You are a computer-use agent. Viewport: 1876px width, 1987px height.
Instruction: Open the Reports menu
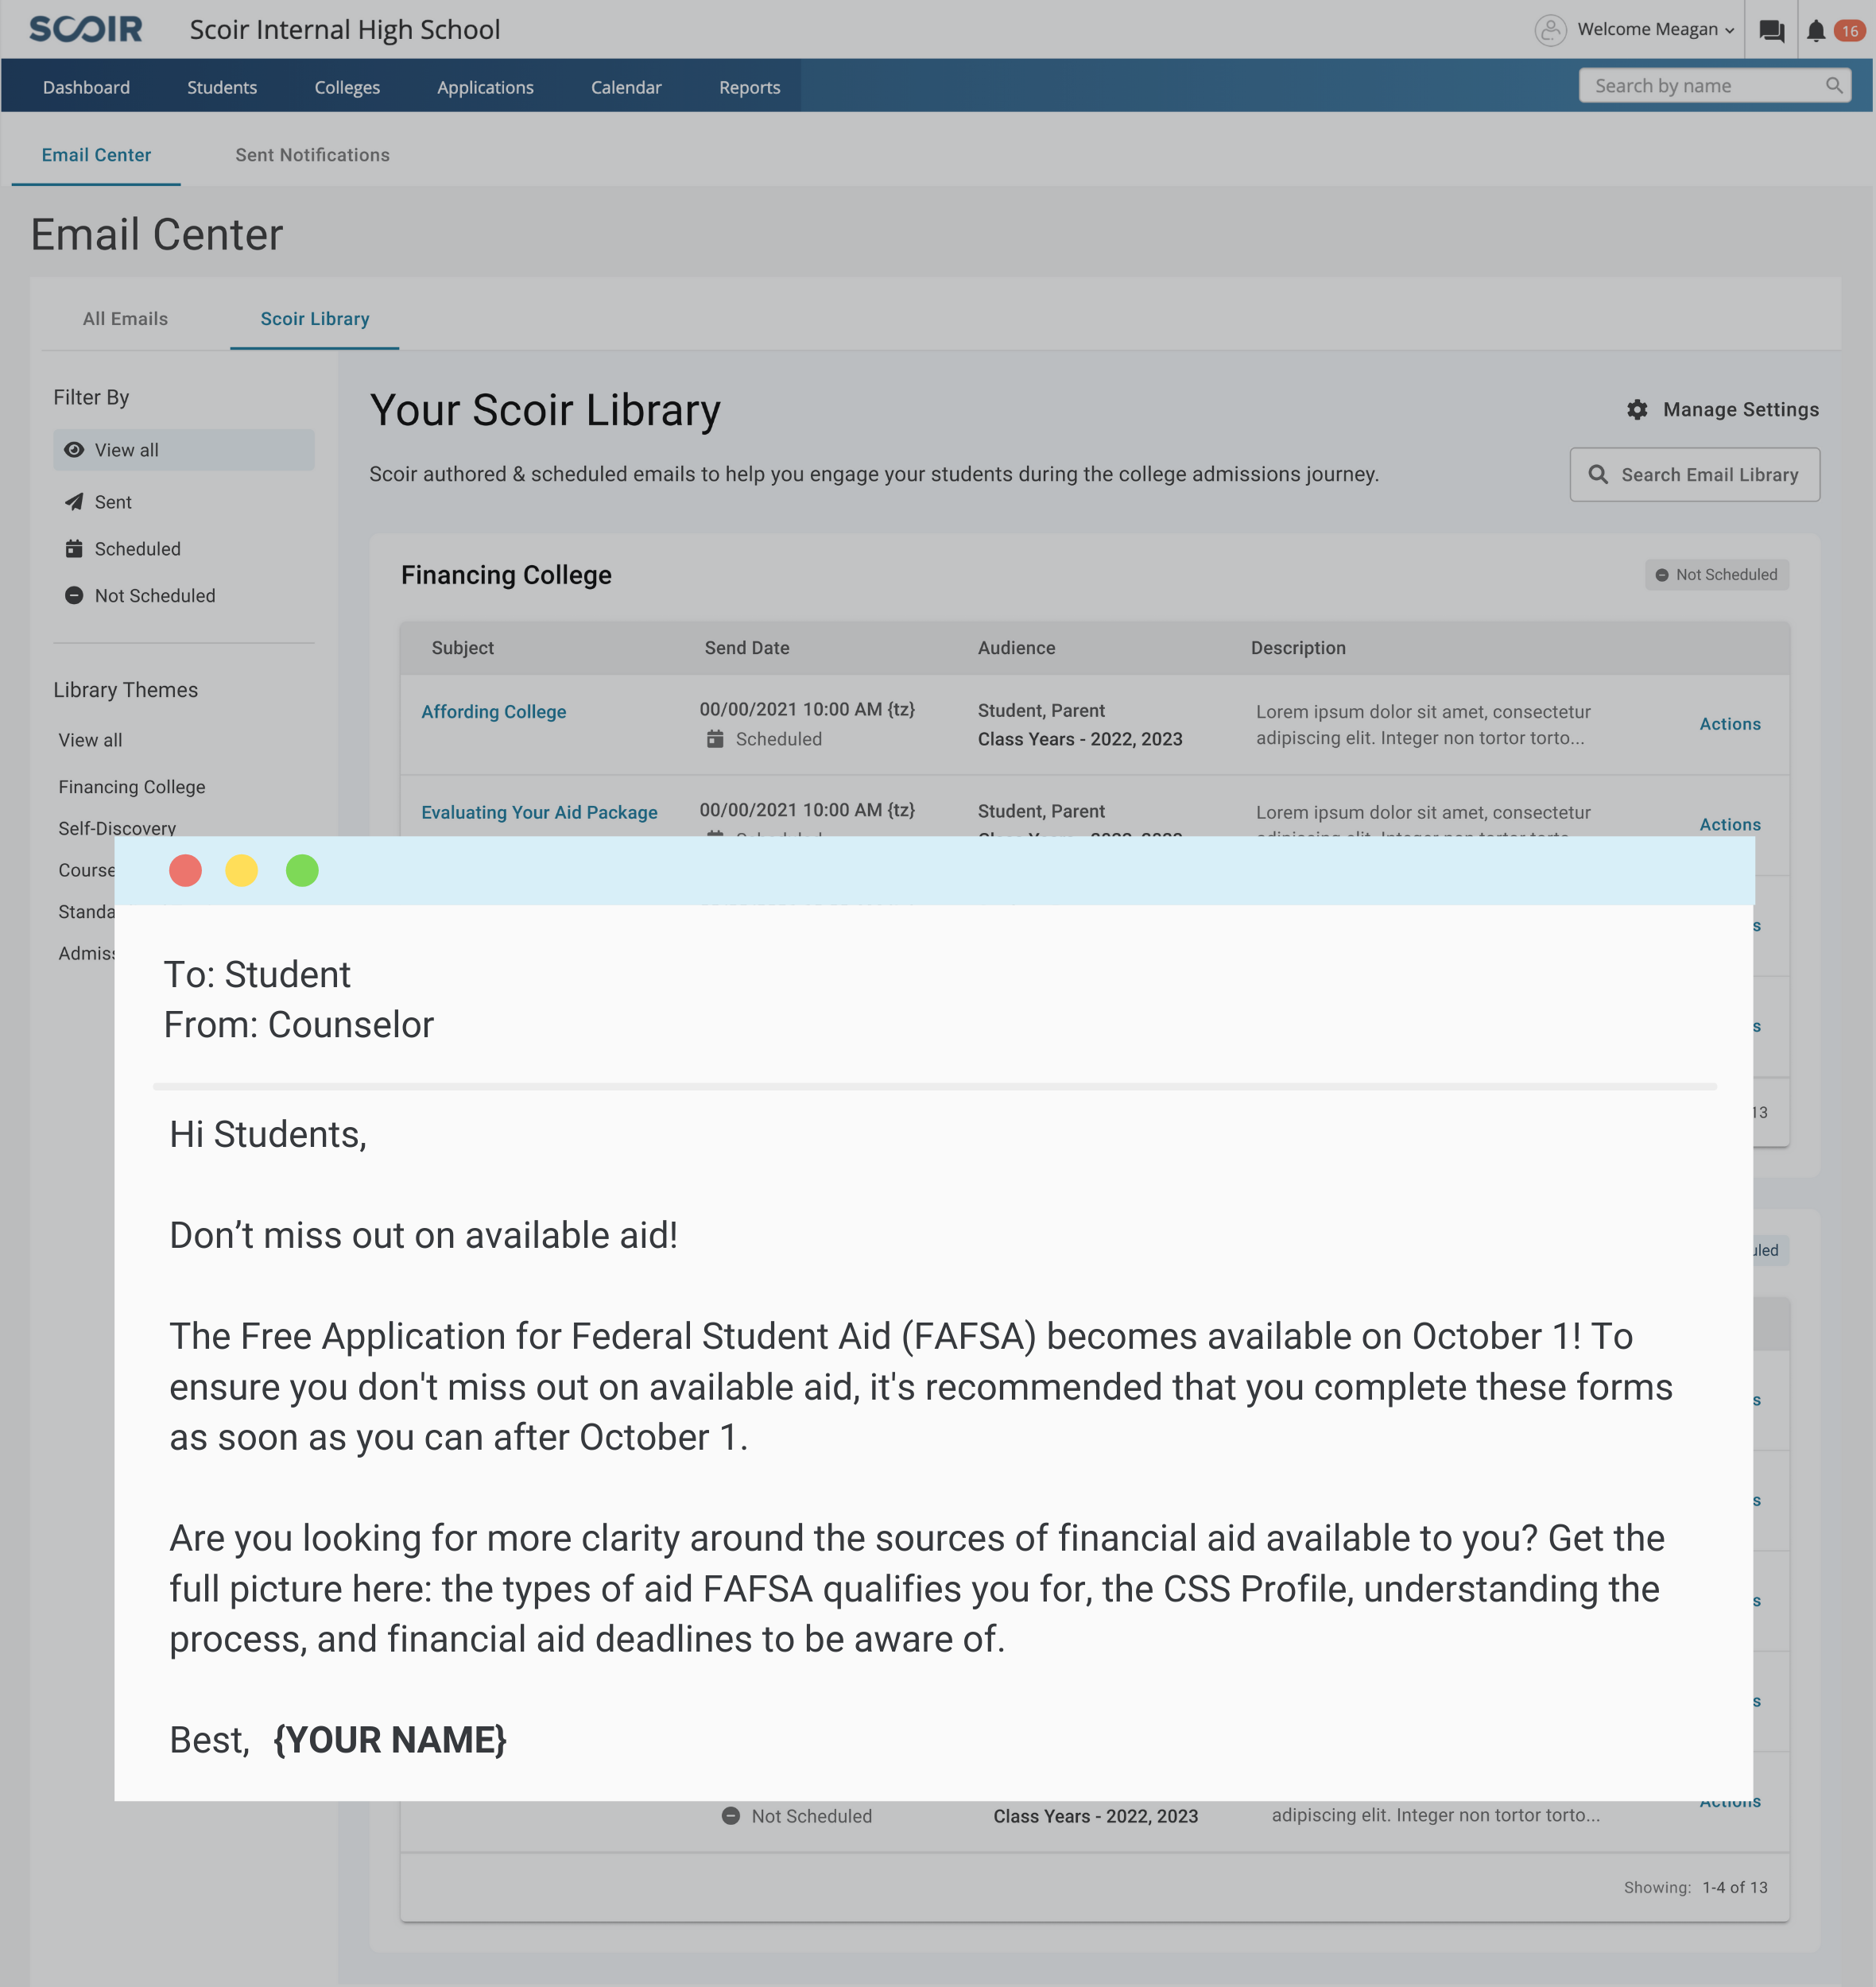click(x=749, y=87)
